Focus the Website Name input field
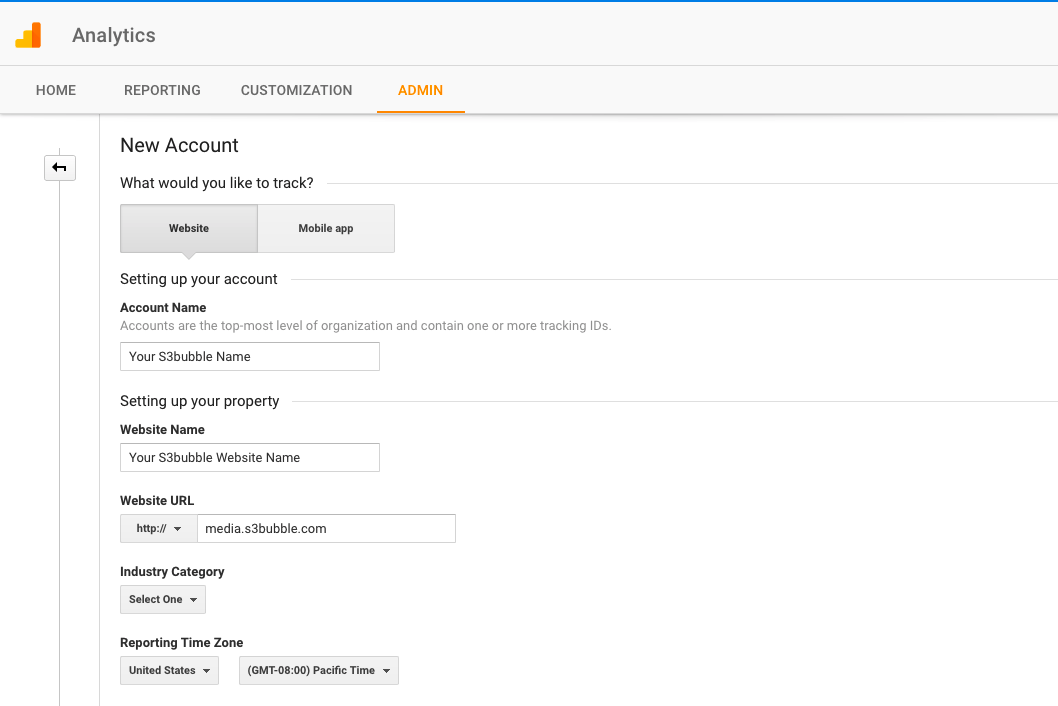1058x706 pixels. click(250, 458)
